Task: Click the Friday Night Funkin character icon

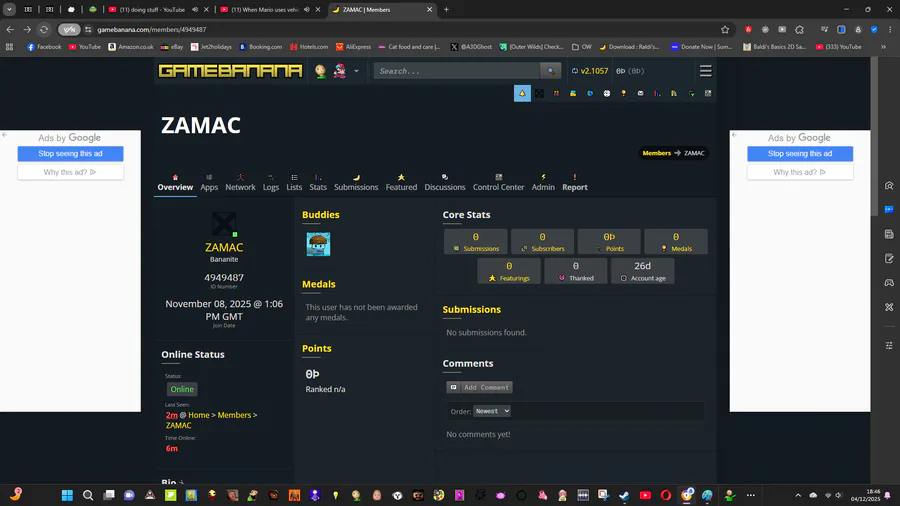Action: pyautogui.click(x=340, y=71)
